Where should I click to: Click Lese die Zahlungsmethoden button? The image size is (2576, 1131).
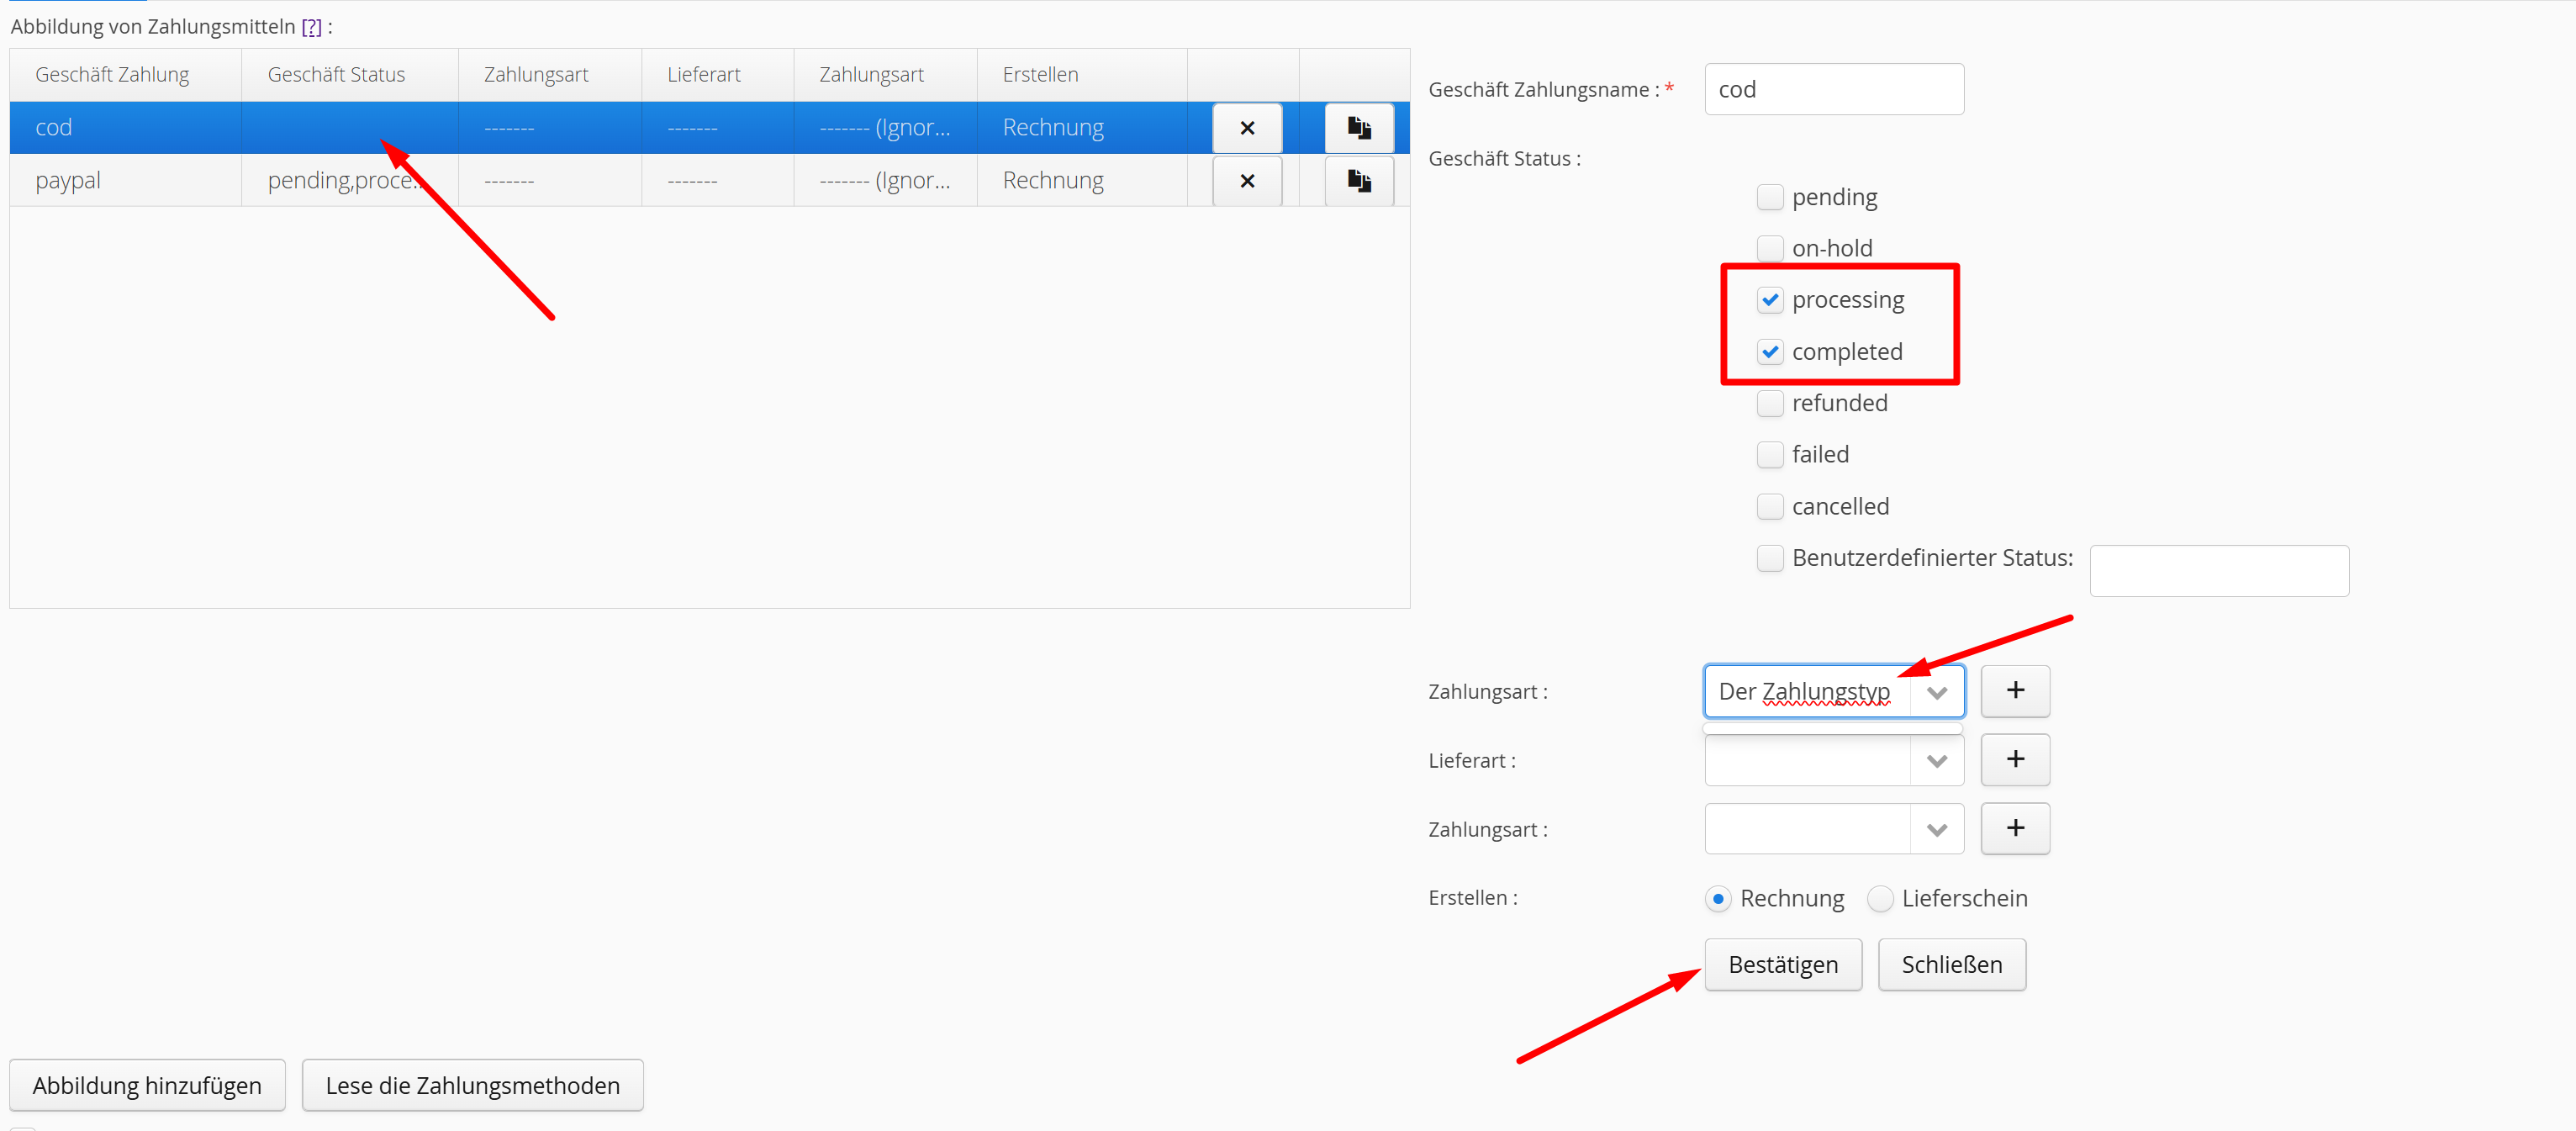472,1085
